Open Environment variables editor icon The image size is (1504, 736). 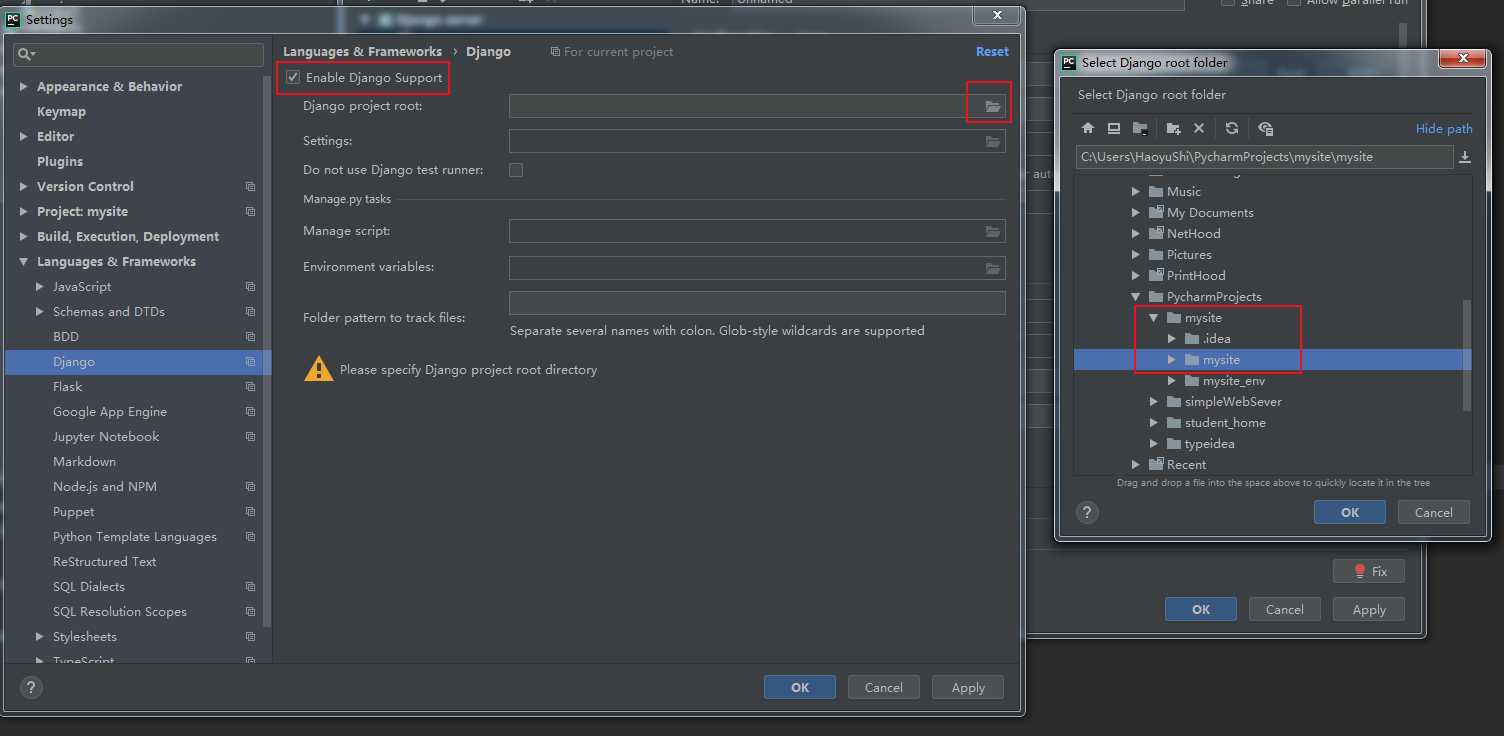tap(992, 268)
